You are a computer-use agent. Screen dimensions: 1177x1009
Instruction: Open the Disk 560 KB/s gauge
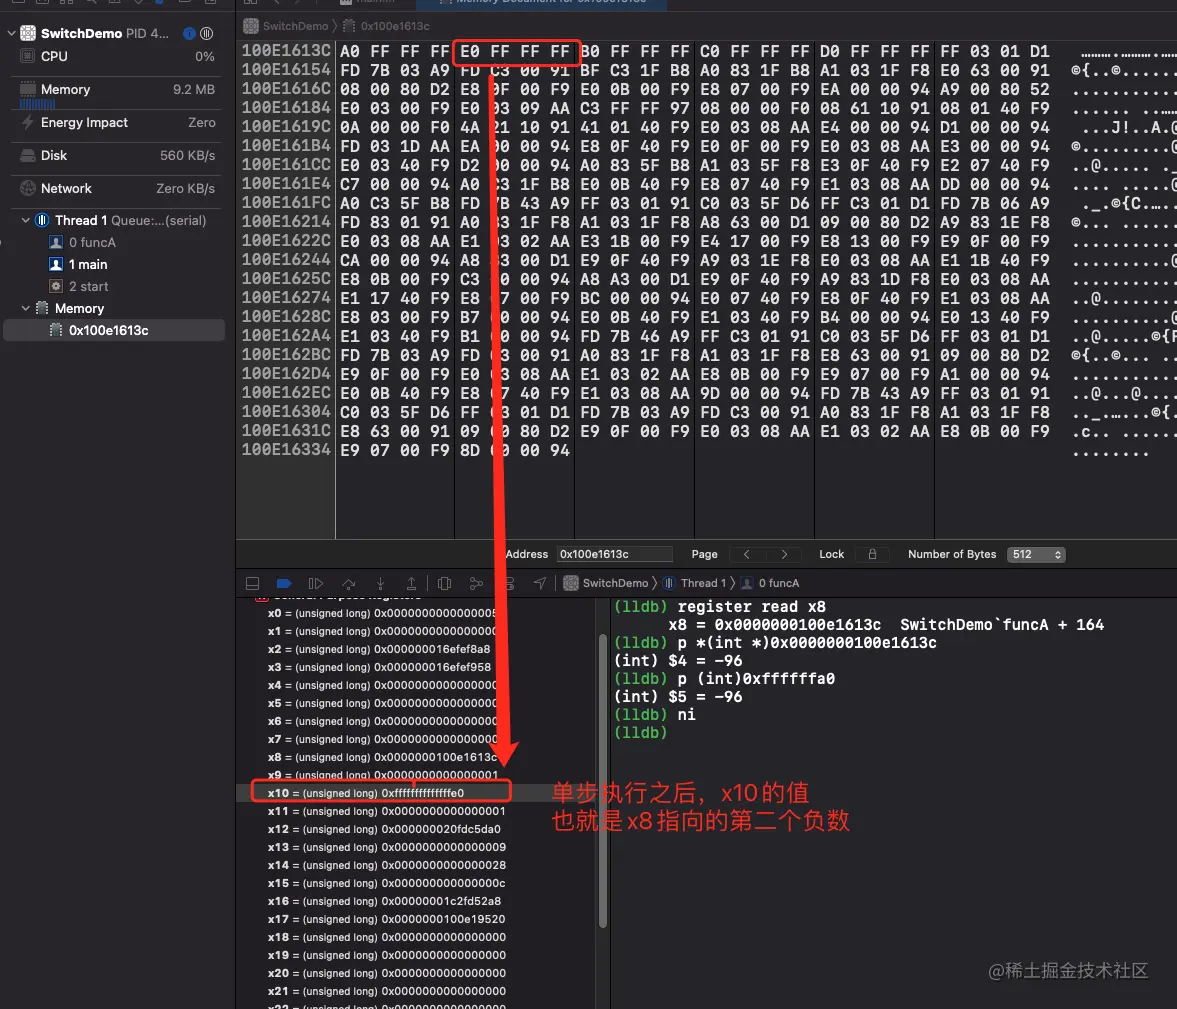117,155
